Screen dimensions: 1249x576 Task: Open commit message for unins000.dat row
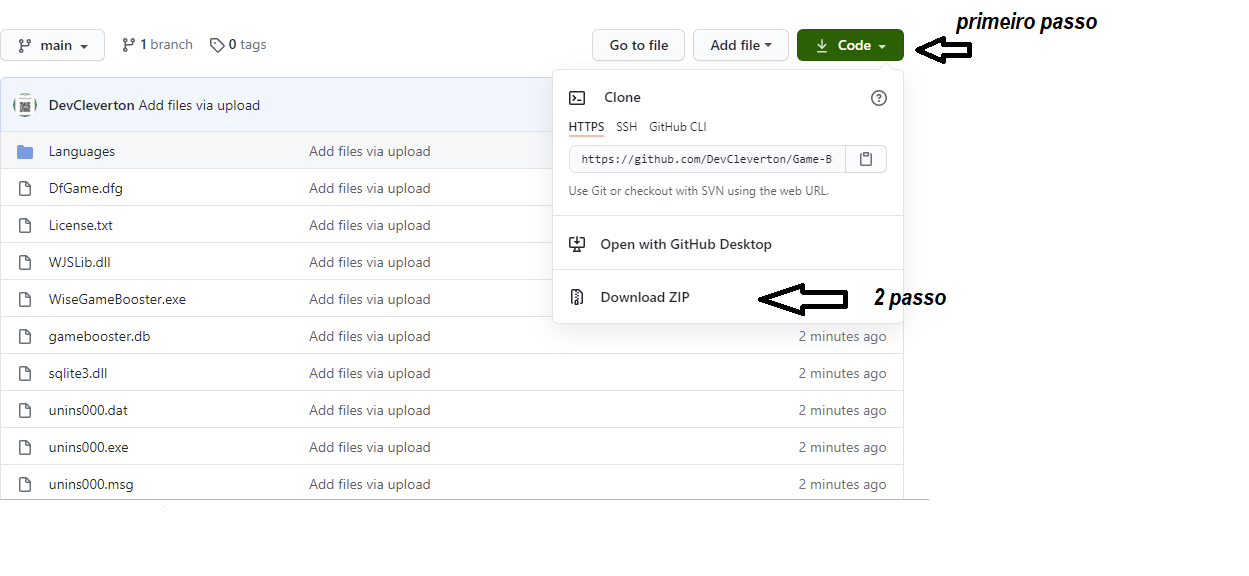click(x=370, y=410)
